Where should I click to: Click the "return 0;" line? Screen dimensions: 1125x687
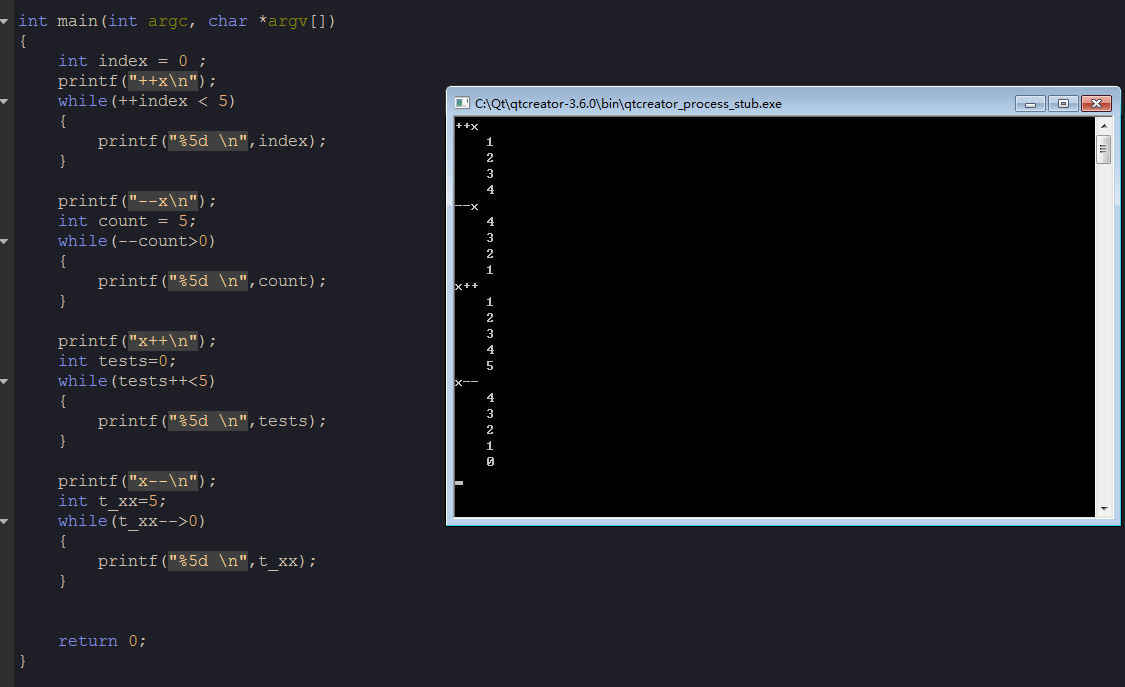pyautogui.click(x=102, y=641)
